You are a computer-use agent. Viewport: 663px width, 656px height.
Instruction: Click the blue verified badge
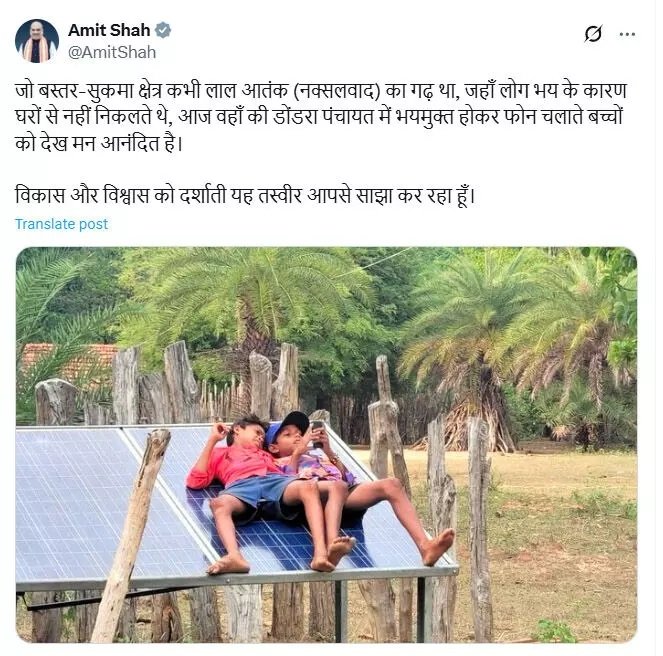point(162,30)
